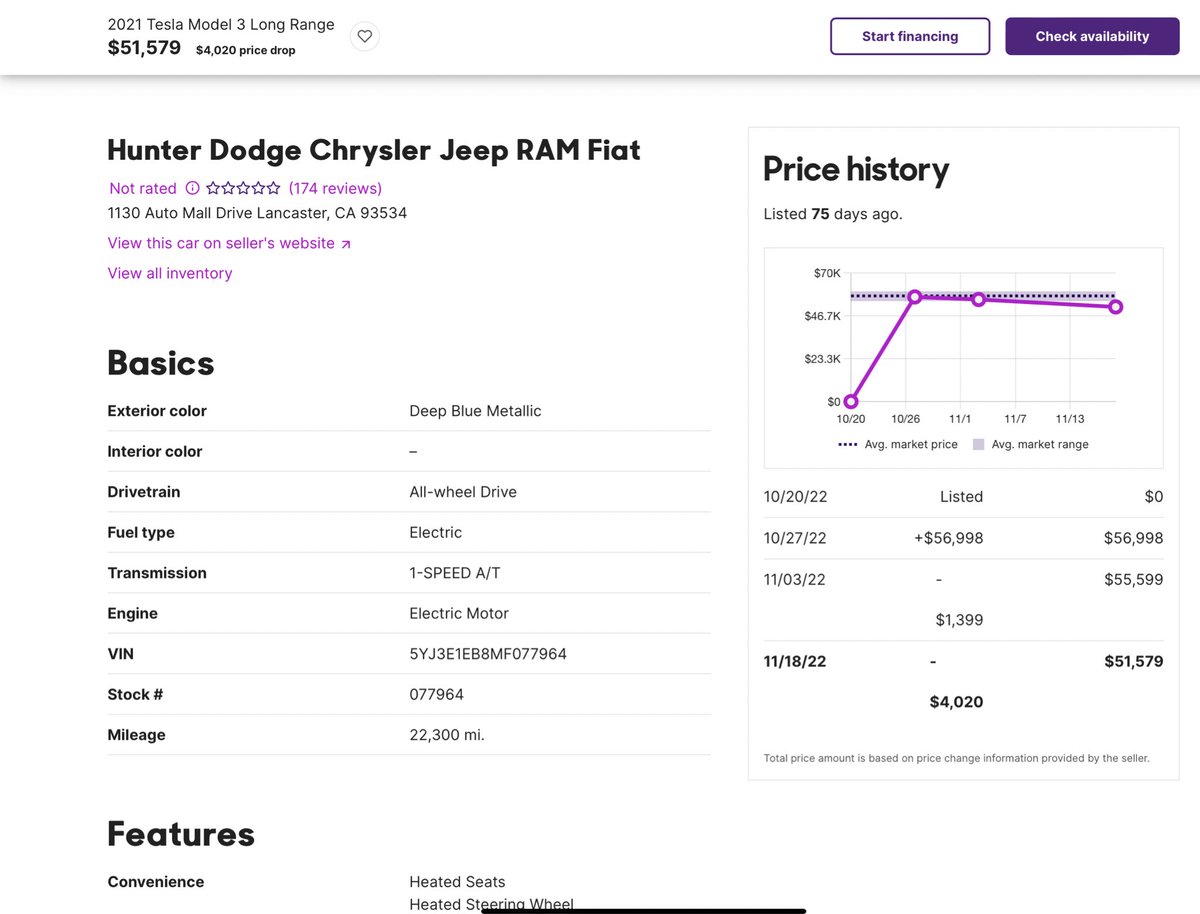Click the bold $4,020 amount in price history
This screenshot has width=1200, height=914.
[956, 702]
